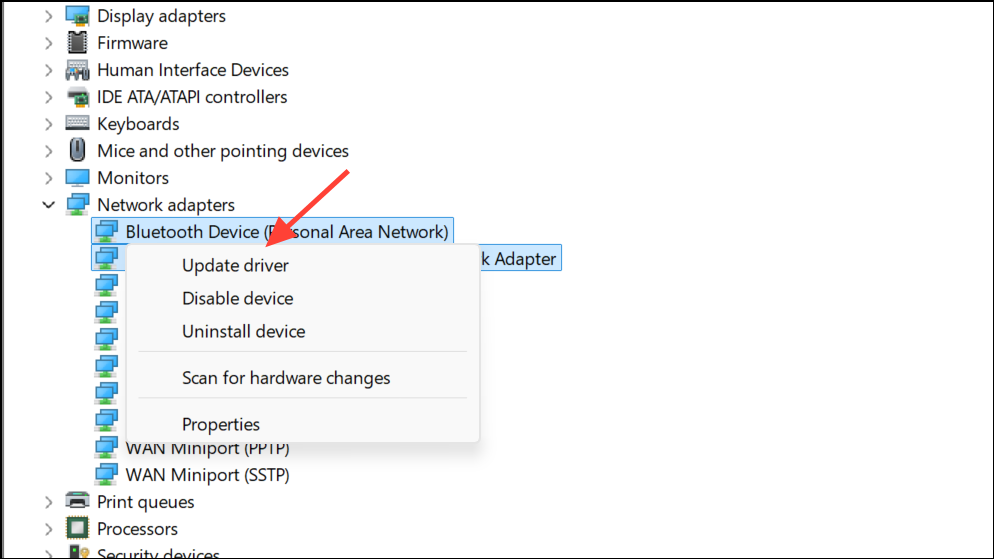
Task: Click the Human Interface Devices icon
Action: (x=77, y=70)
